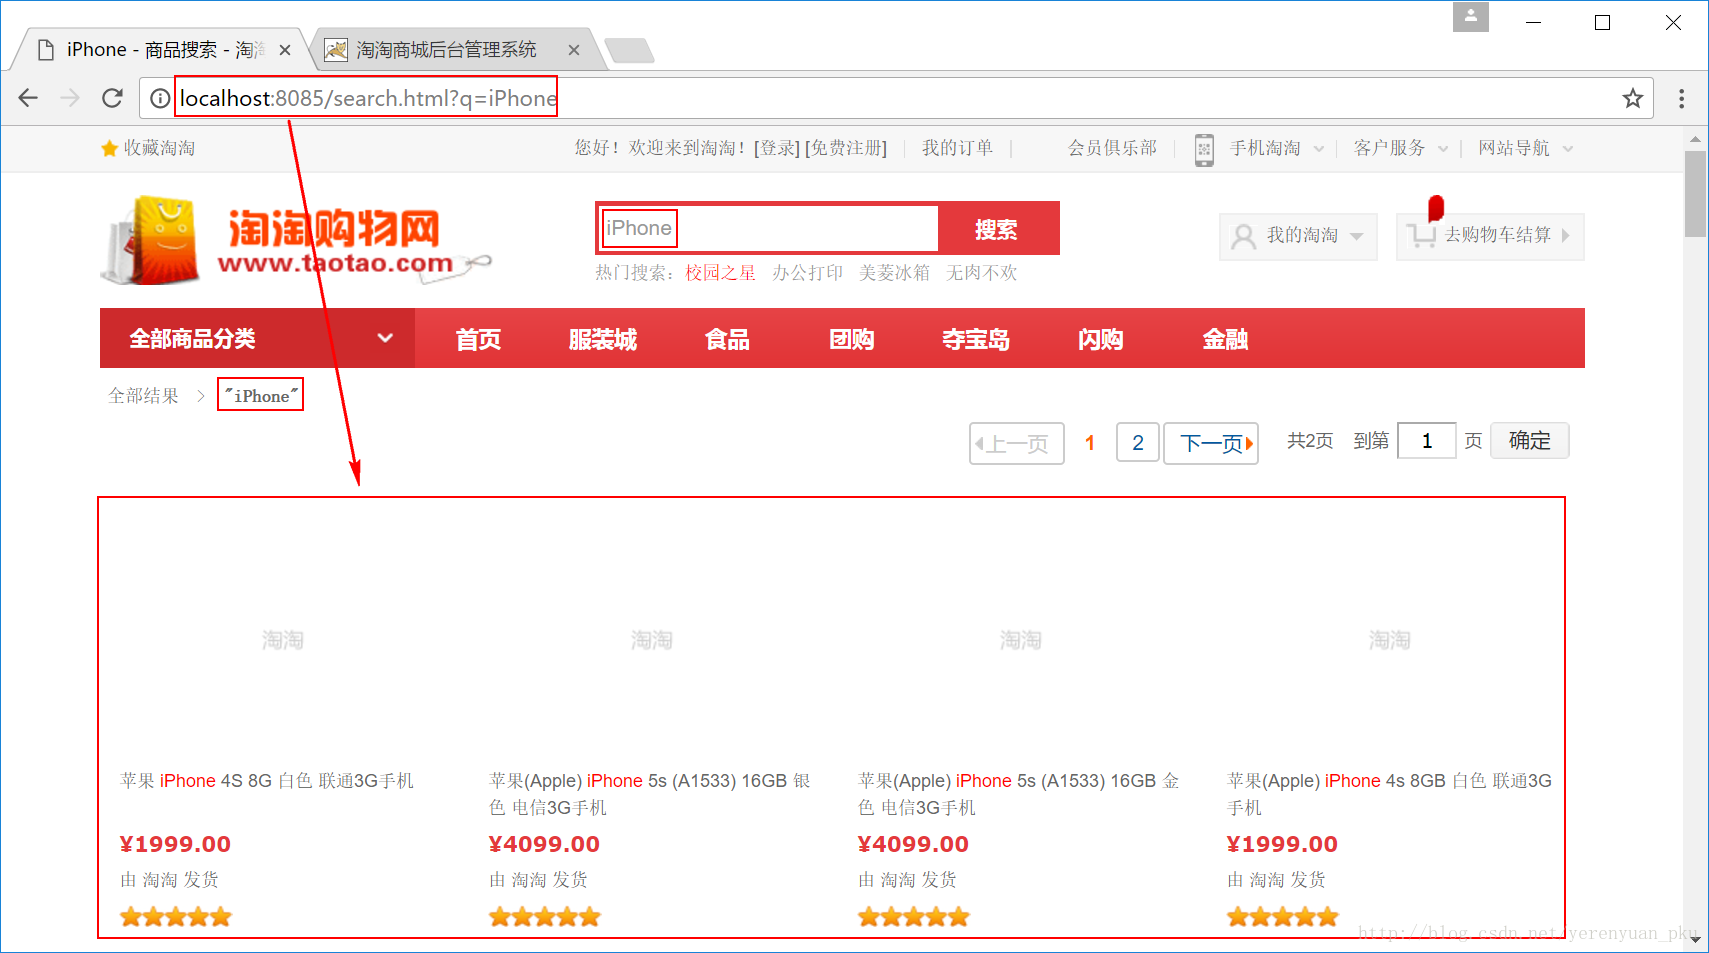Open the 闪购 nav item
Image resolution: width=1709 pixels, height=953 pixels.
(1100, 339)
